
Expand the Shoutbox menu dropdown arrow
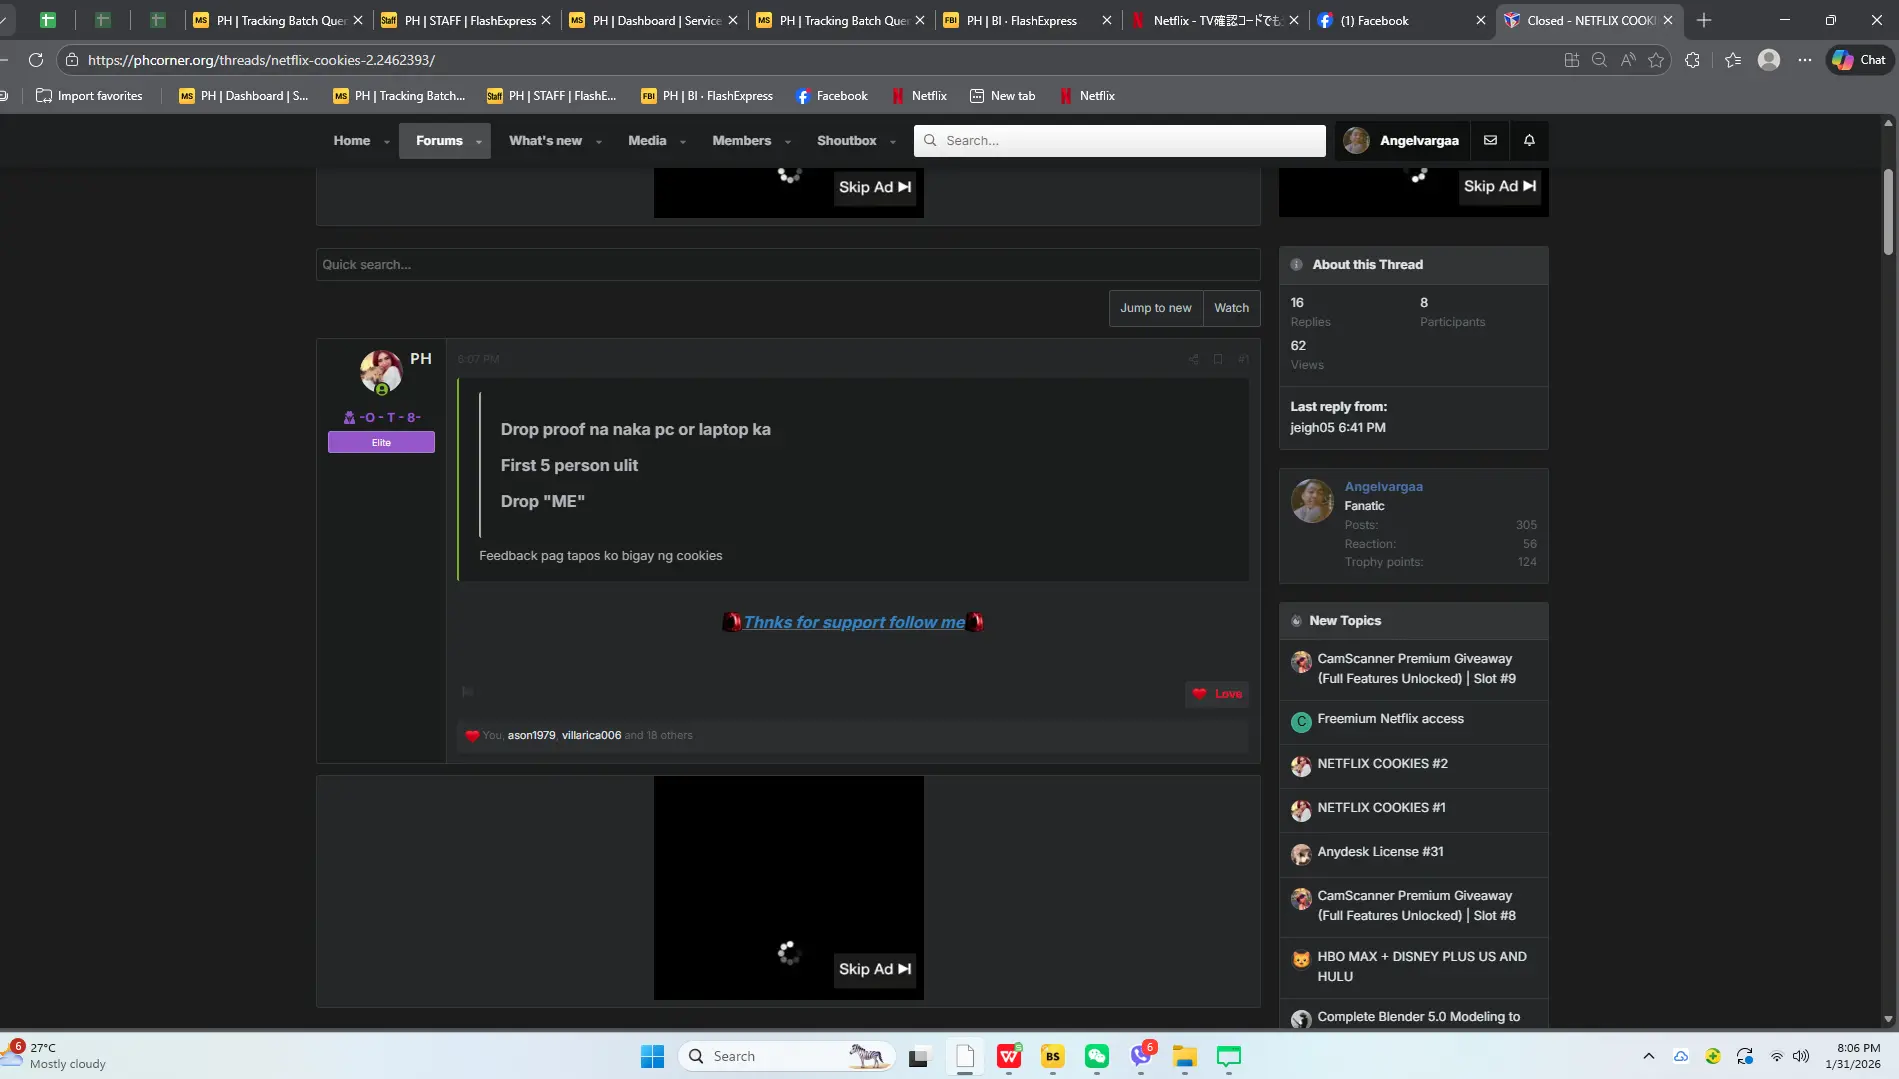tap(893, 142)
